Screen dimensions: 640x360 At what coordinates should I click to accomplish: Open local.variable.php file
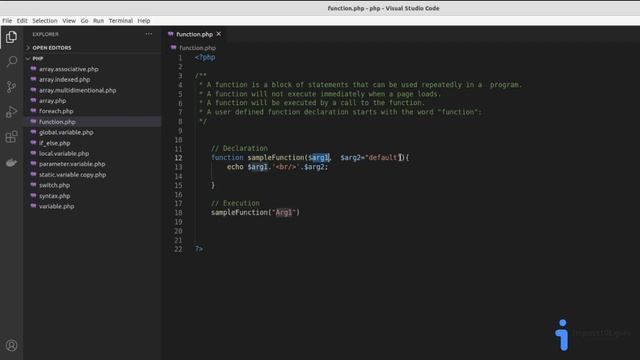pyautogui.click(x=64, y=153)
